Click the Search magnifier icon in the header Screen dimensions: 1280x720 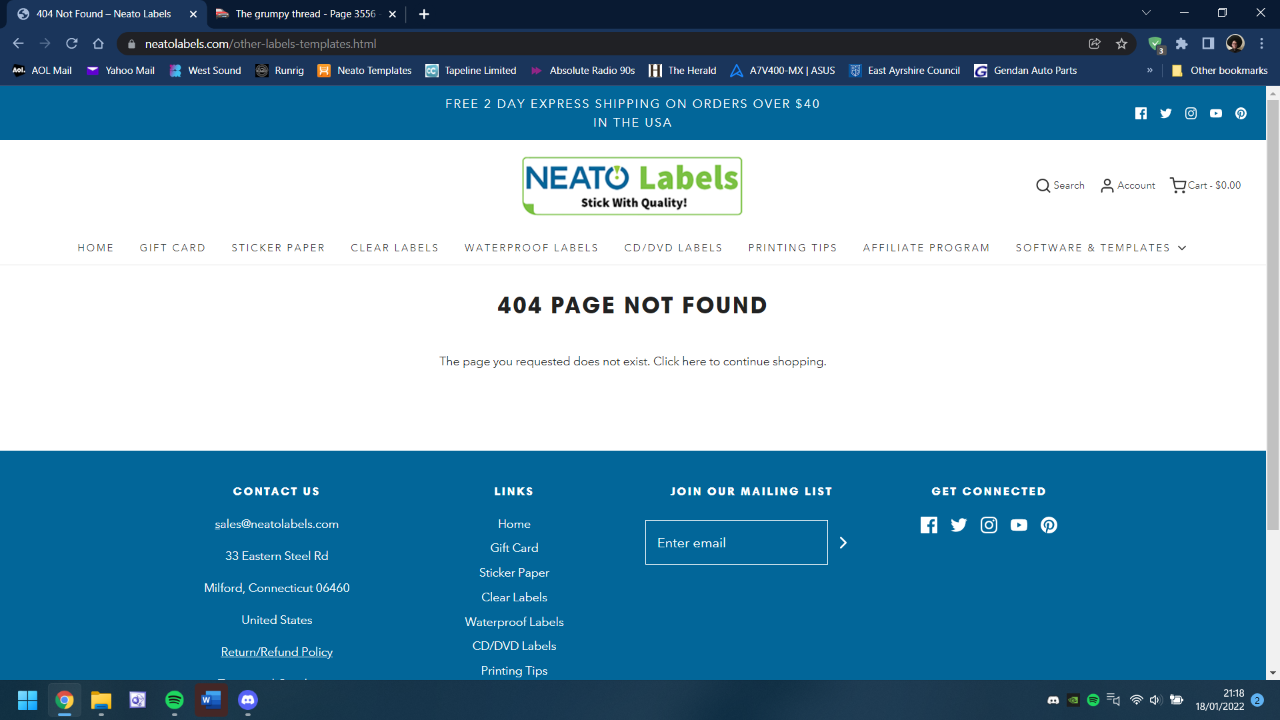1043,186
